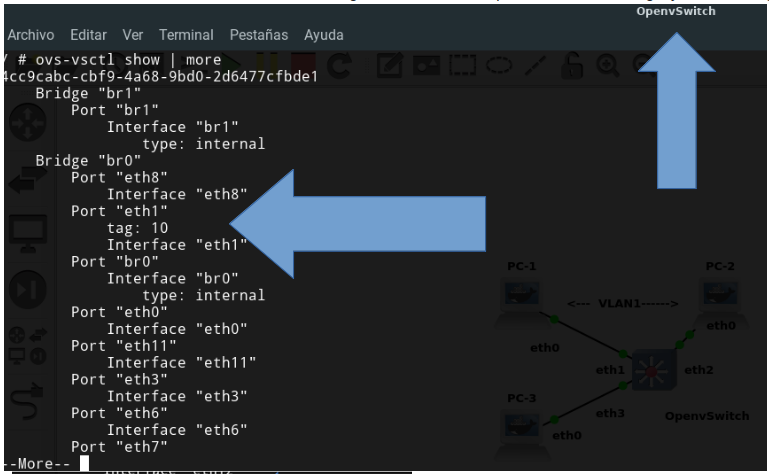The width and height of the screenshot is (769, 474).
Task: Click the zoom in magnifier icon
Action: click(x=607, y=66)
